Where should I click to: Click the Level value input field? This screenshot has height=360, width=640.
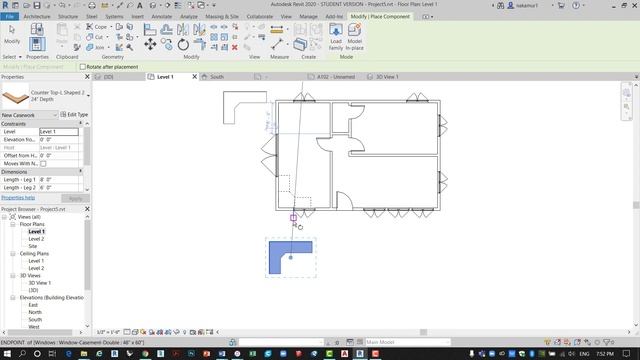point(59,132)
